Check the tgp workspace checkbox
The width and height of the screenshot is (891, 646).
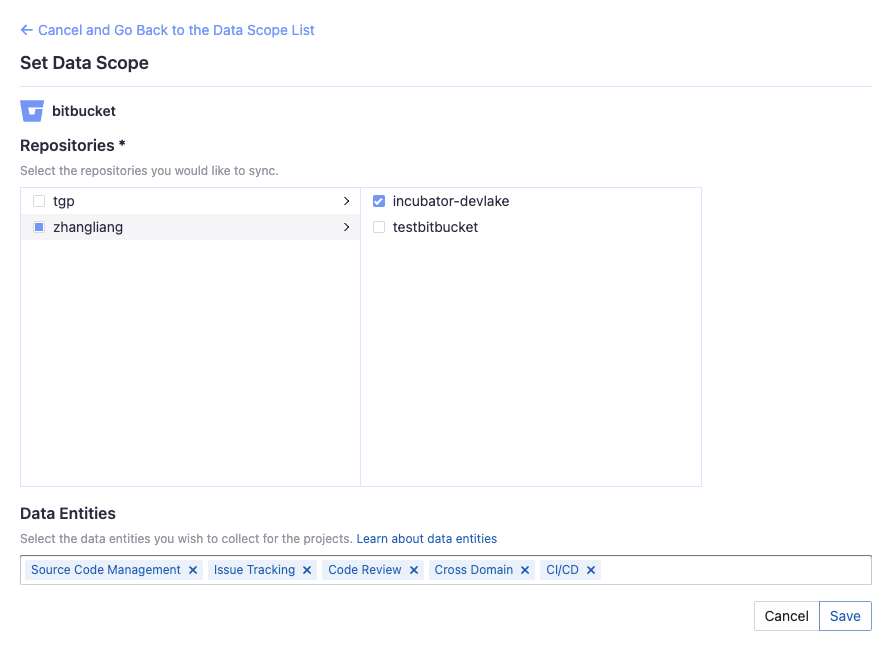click(x=39, y=201)
